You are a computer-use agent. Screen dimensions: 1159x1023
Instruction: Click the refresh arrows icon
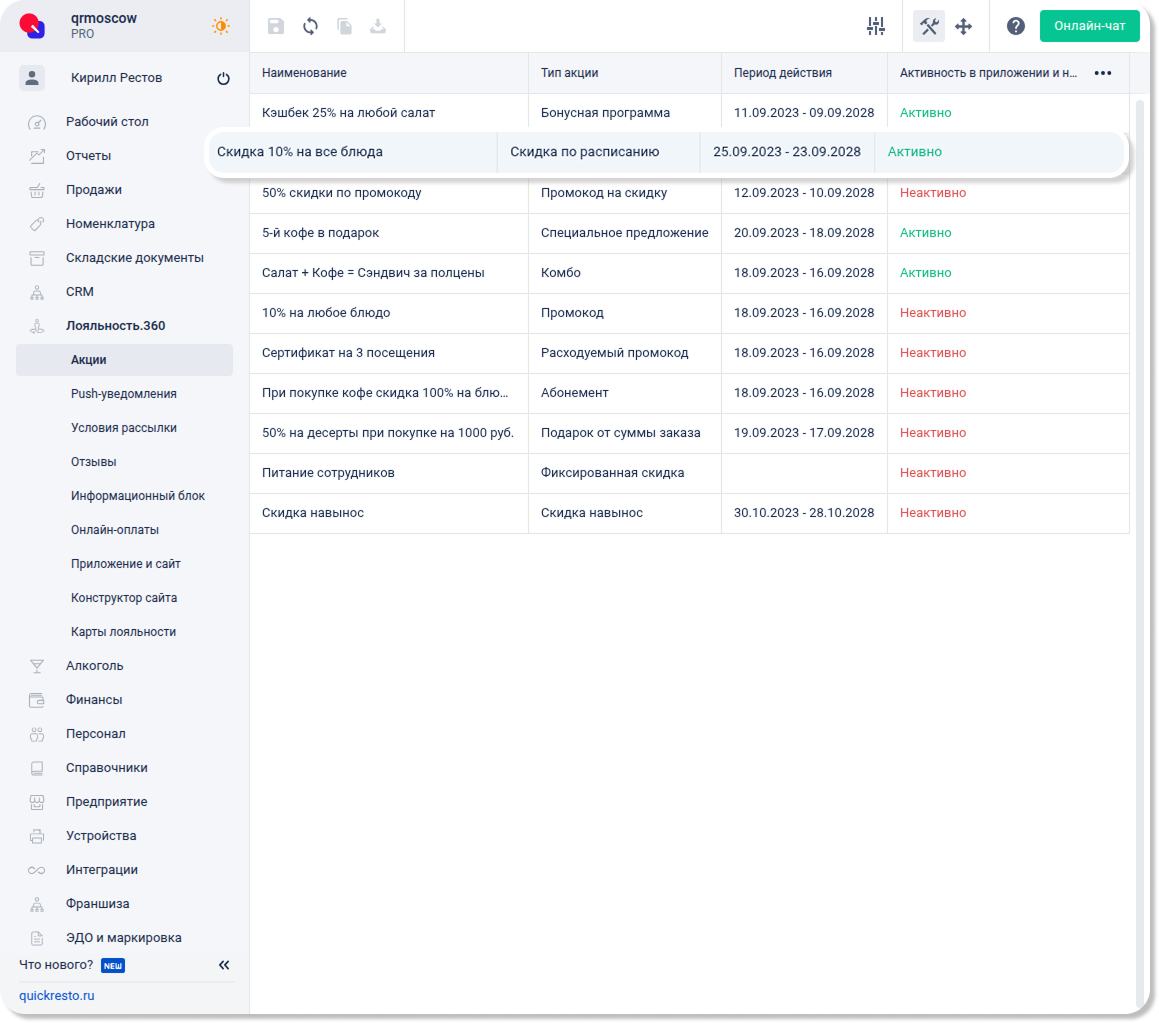[310, 27]
